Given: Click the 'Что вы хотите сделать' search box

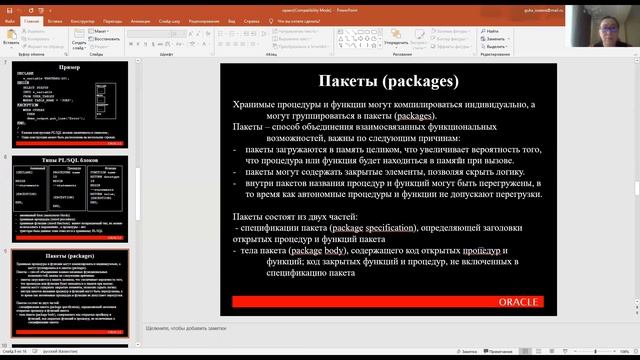Looking at the screenshot, I should click(x=298, y=21).
